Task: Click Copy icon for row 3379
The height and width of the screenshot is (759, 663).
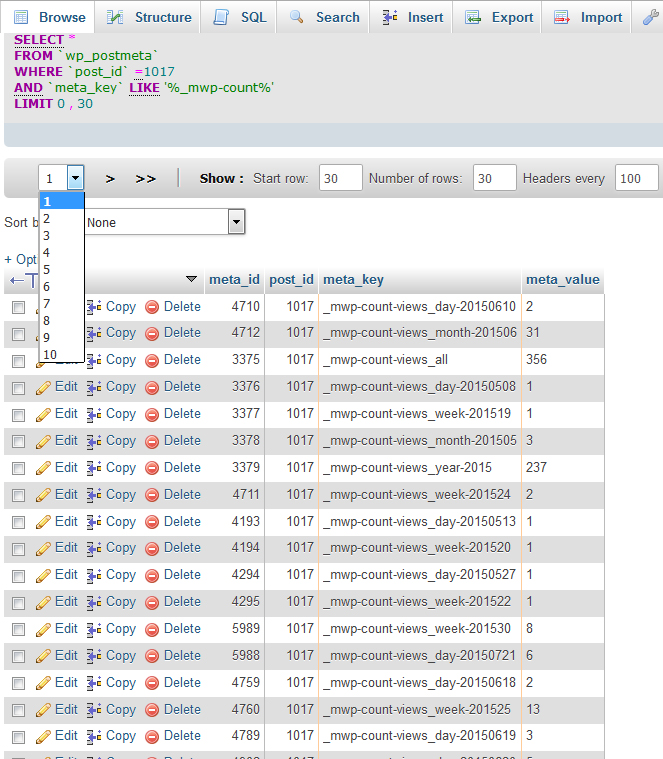Action: 94,468
